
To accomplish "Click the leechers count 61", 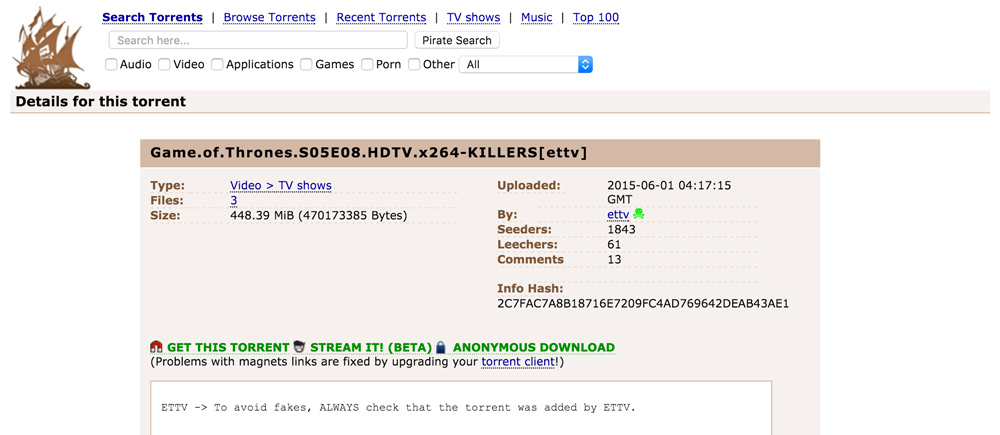I will [x=615, y=244].
